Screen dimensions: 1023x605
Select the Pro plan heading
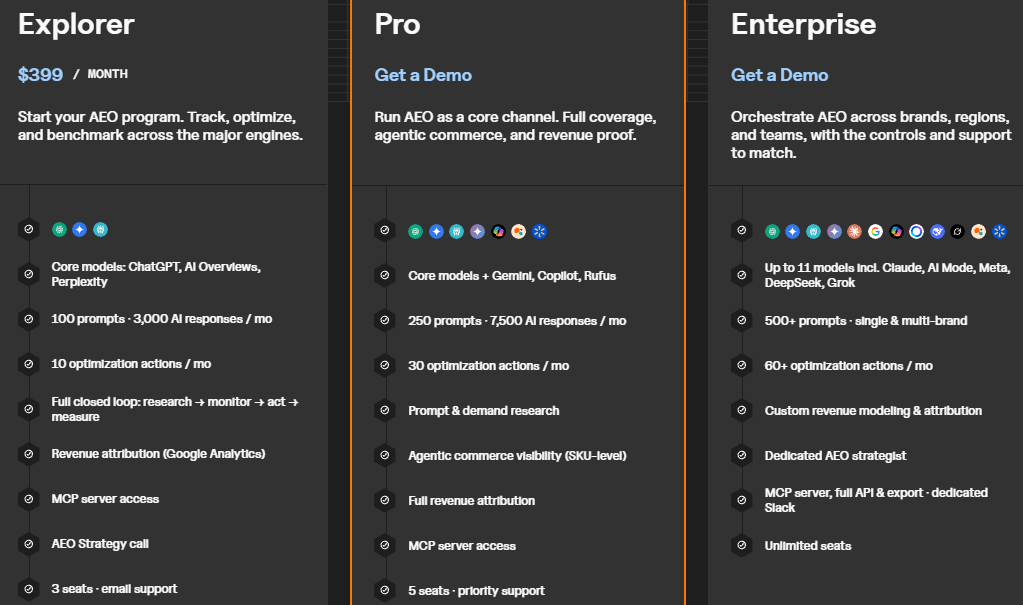tap(397, 25)
